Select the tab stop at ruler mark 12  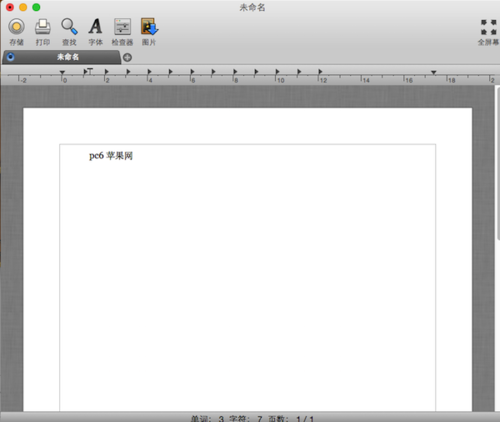click(x=320, y=72)
